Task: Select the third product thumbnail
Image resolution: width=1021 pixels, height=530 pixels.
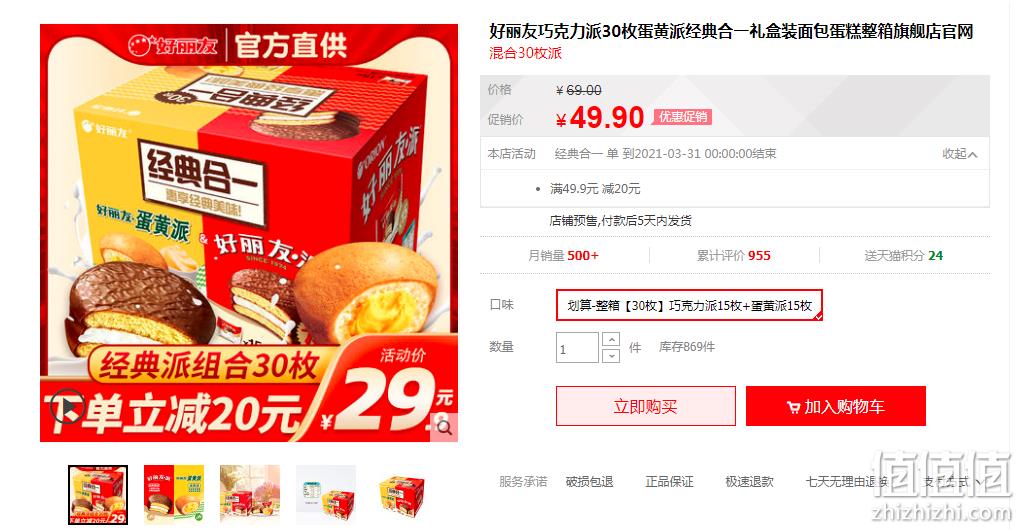Action: (x=249, y=495)
